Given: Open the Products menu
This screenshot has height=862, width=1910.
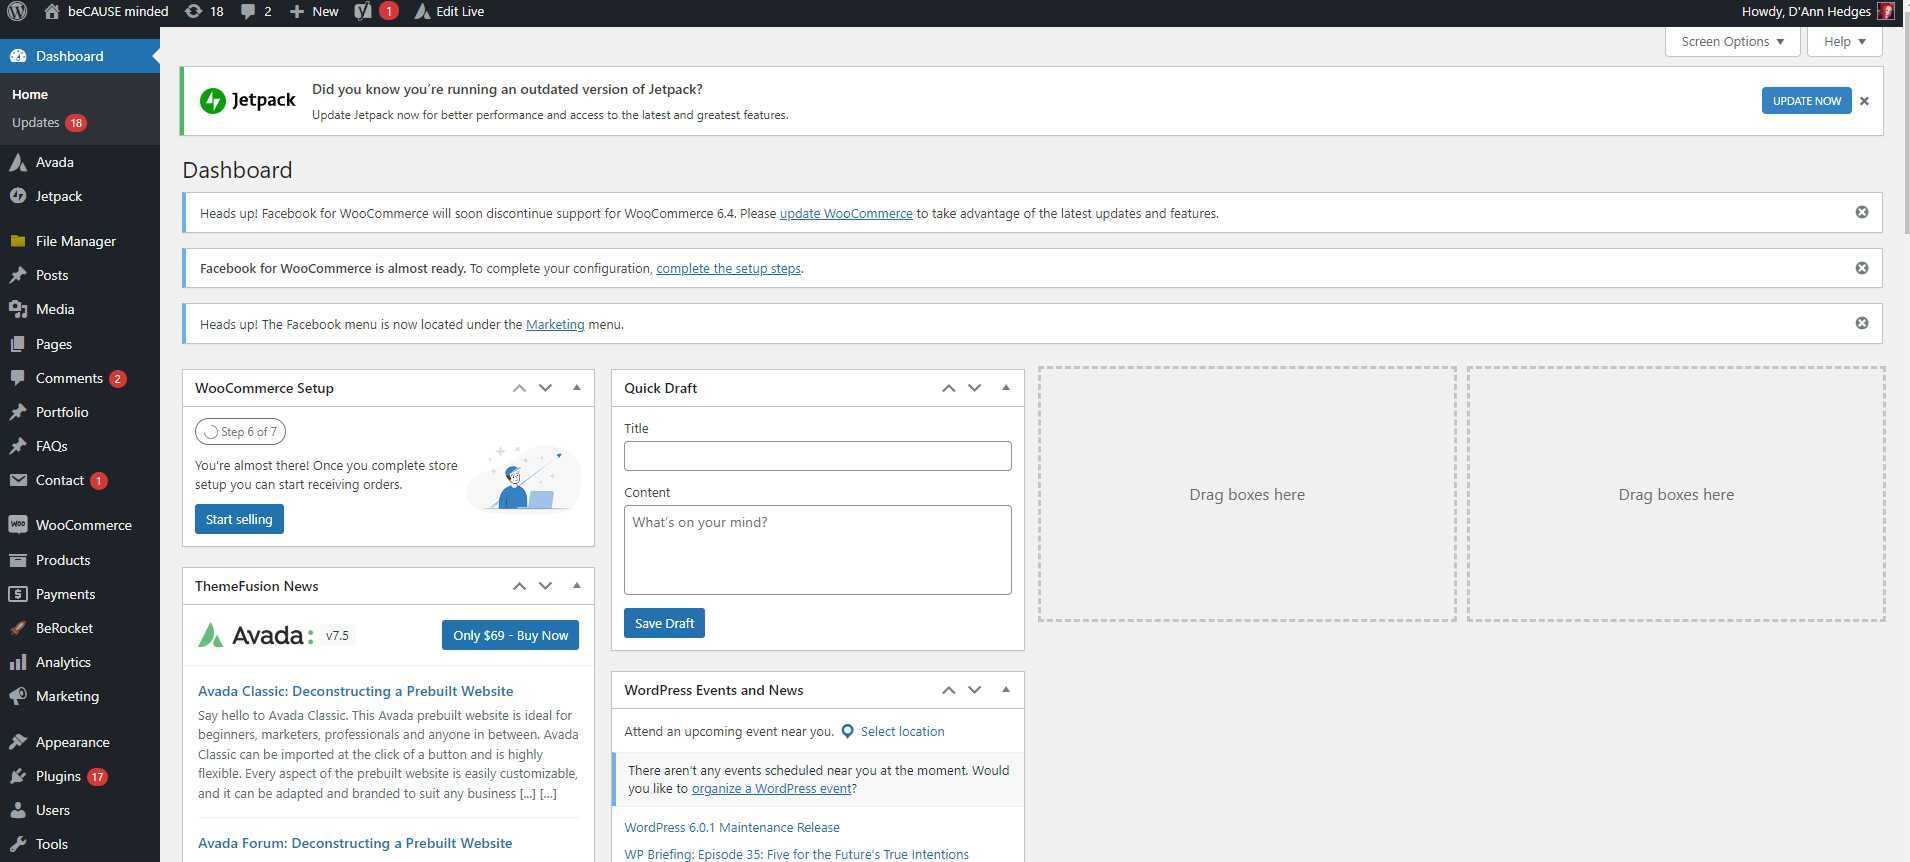Looking at the screenshot, I should [80, 560].
